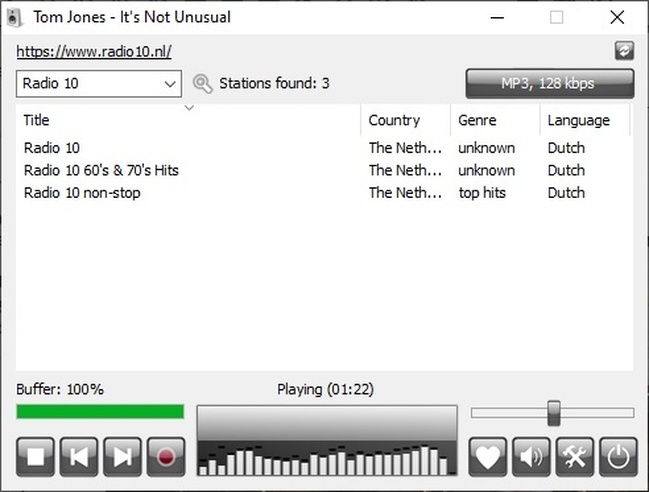The height and width of the screenshot is (492, 649).
Task: Select the Radio 10 station row title
Action: 52,148
